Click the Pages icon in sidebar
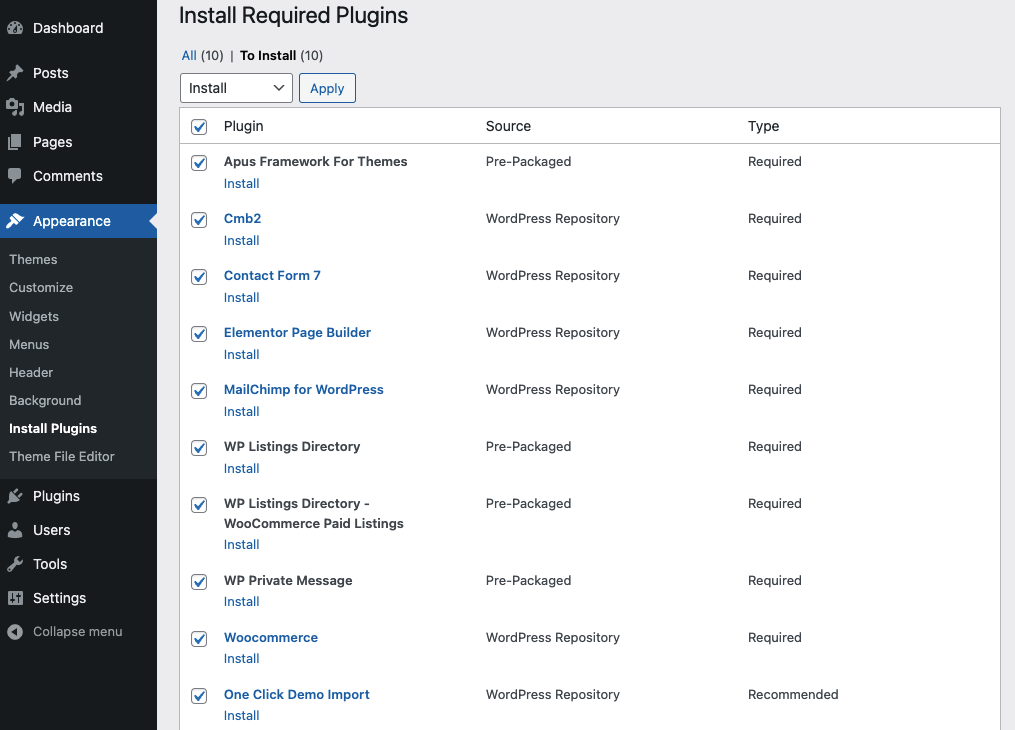The height and width of the screenshot is (730, 1015). pos(15,142)
